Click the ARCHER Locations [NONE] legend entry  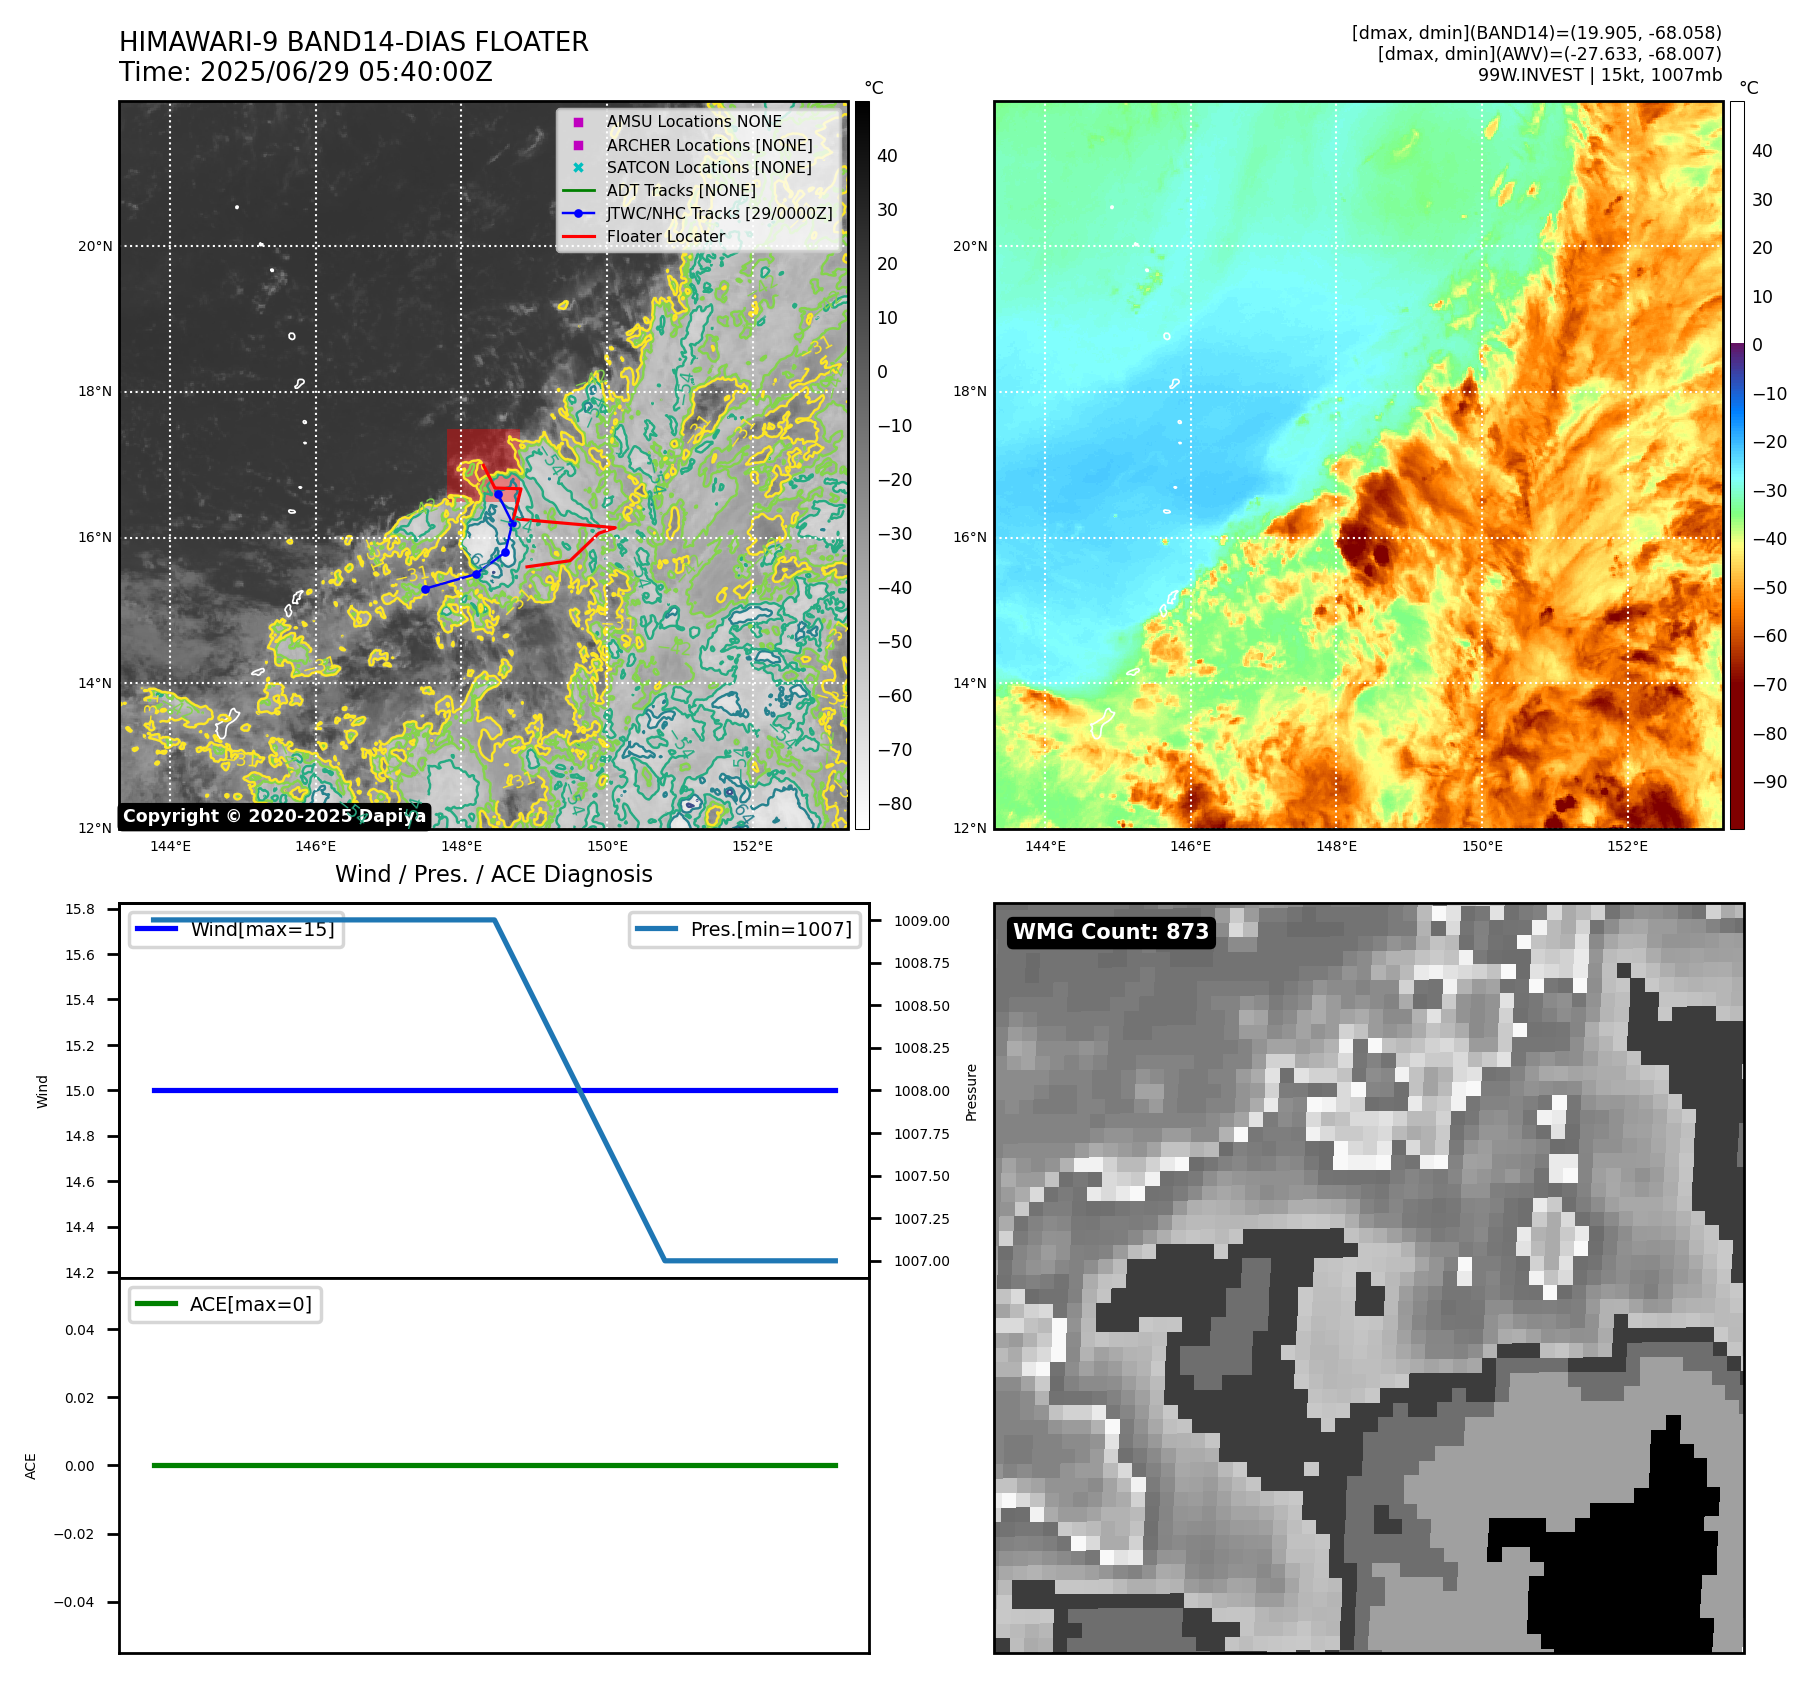(709, 145)
